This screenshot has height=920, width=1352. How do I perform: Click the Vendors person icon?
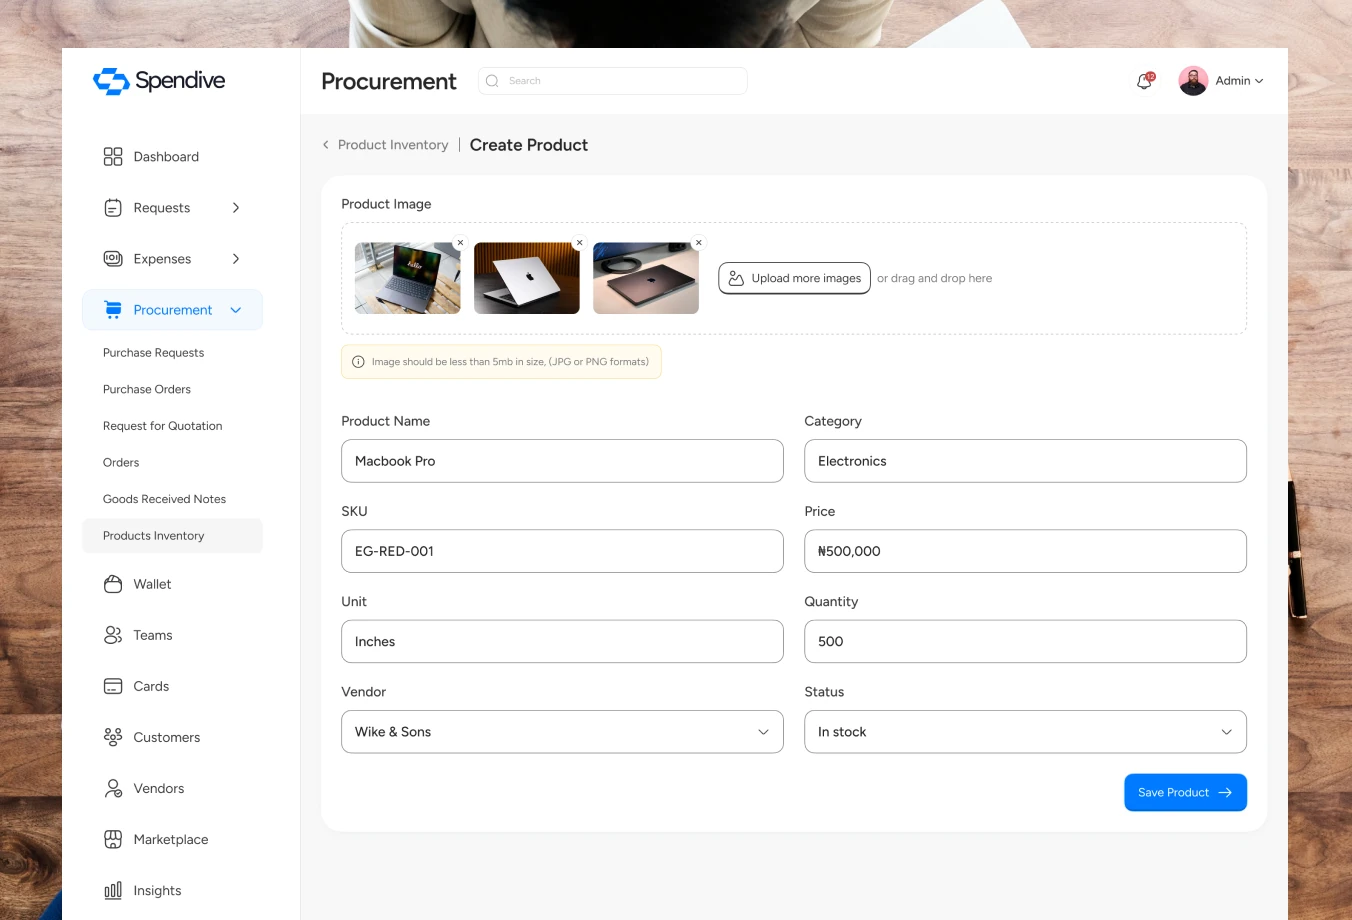tap(113, 788)
